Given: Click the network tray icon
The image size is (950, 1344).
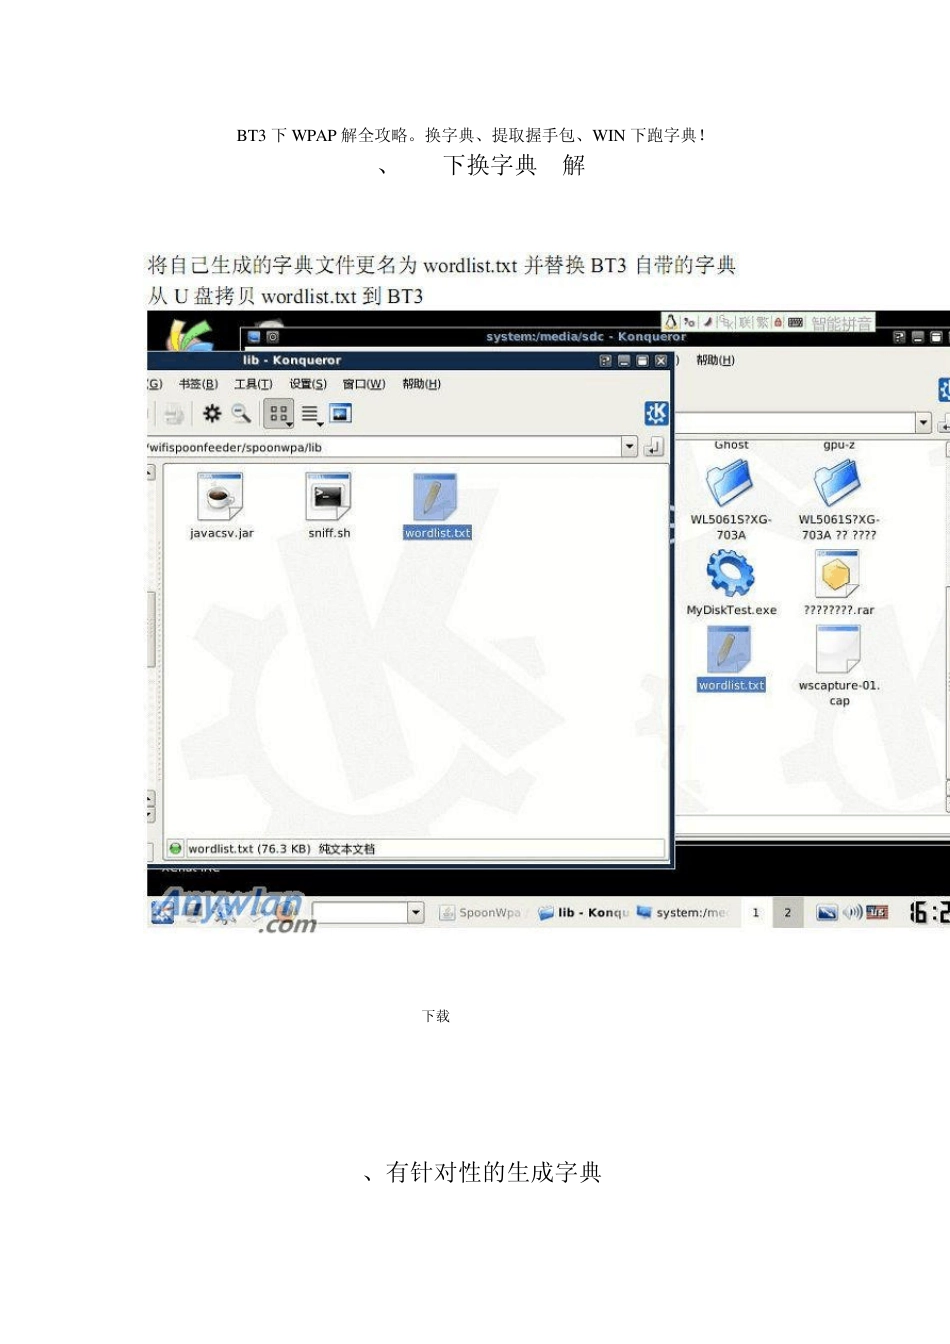Looking at the screenshot, I should (826, 912).
